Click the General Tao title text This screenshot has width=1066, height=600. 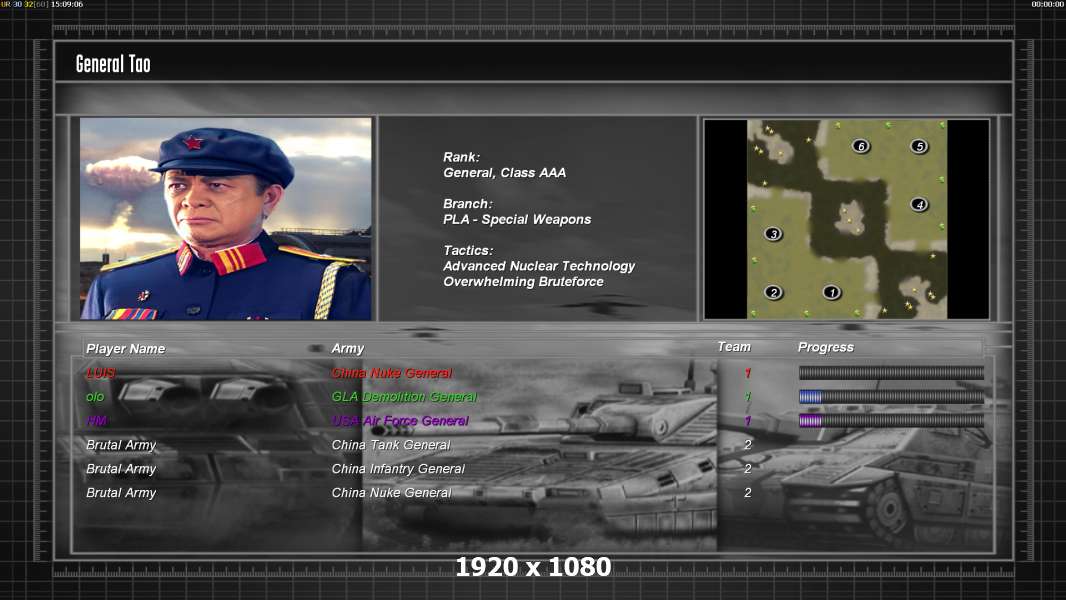tap(113, 64)
